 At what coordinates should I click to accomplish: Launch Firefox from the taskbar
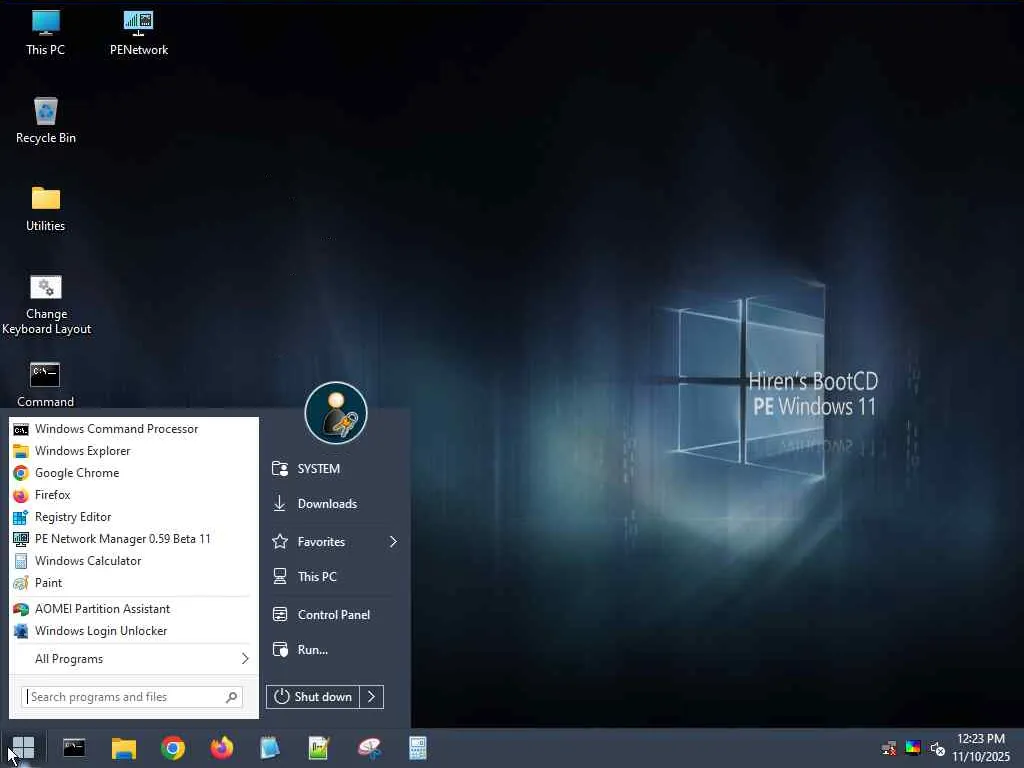click(222, 748)
